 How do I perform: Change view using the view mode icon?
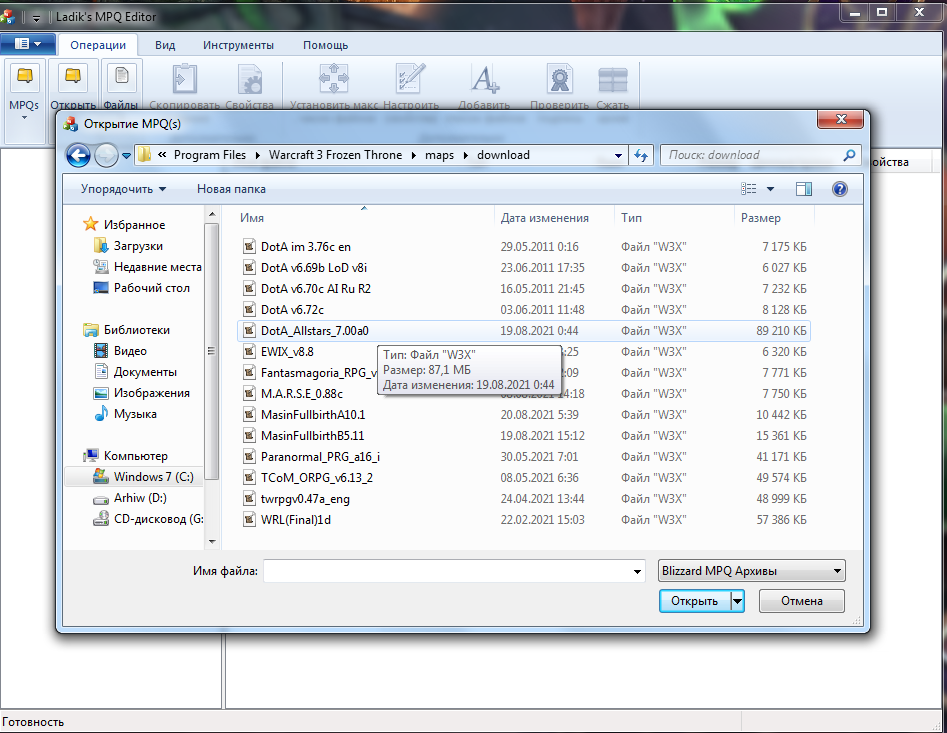coord(749,189)
